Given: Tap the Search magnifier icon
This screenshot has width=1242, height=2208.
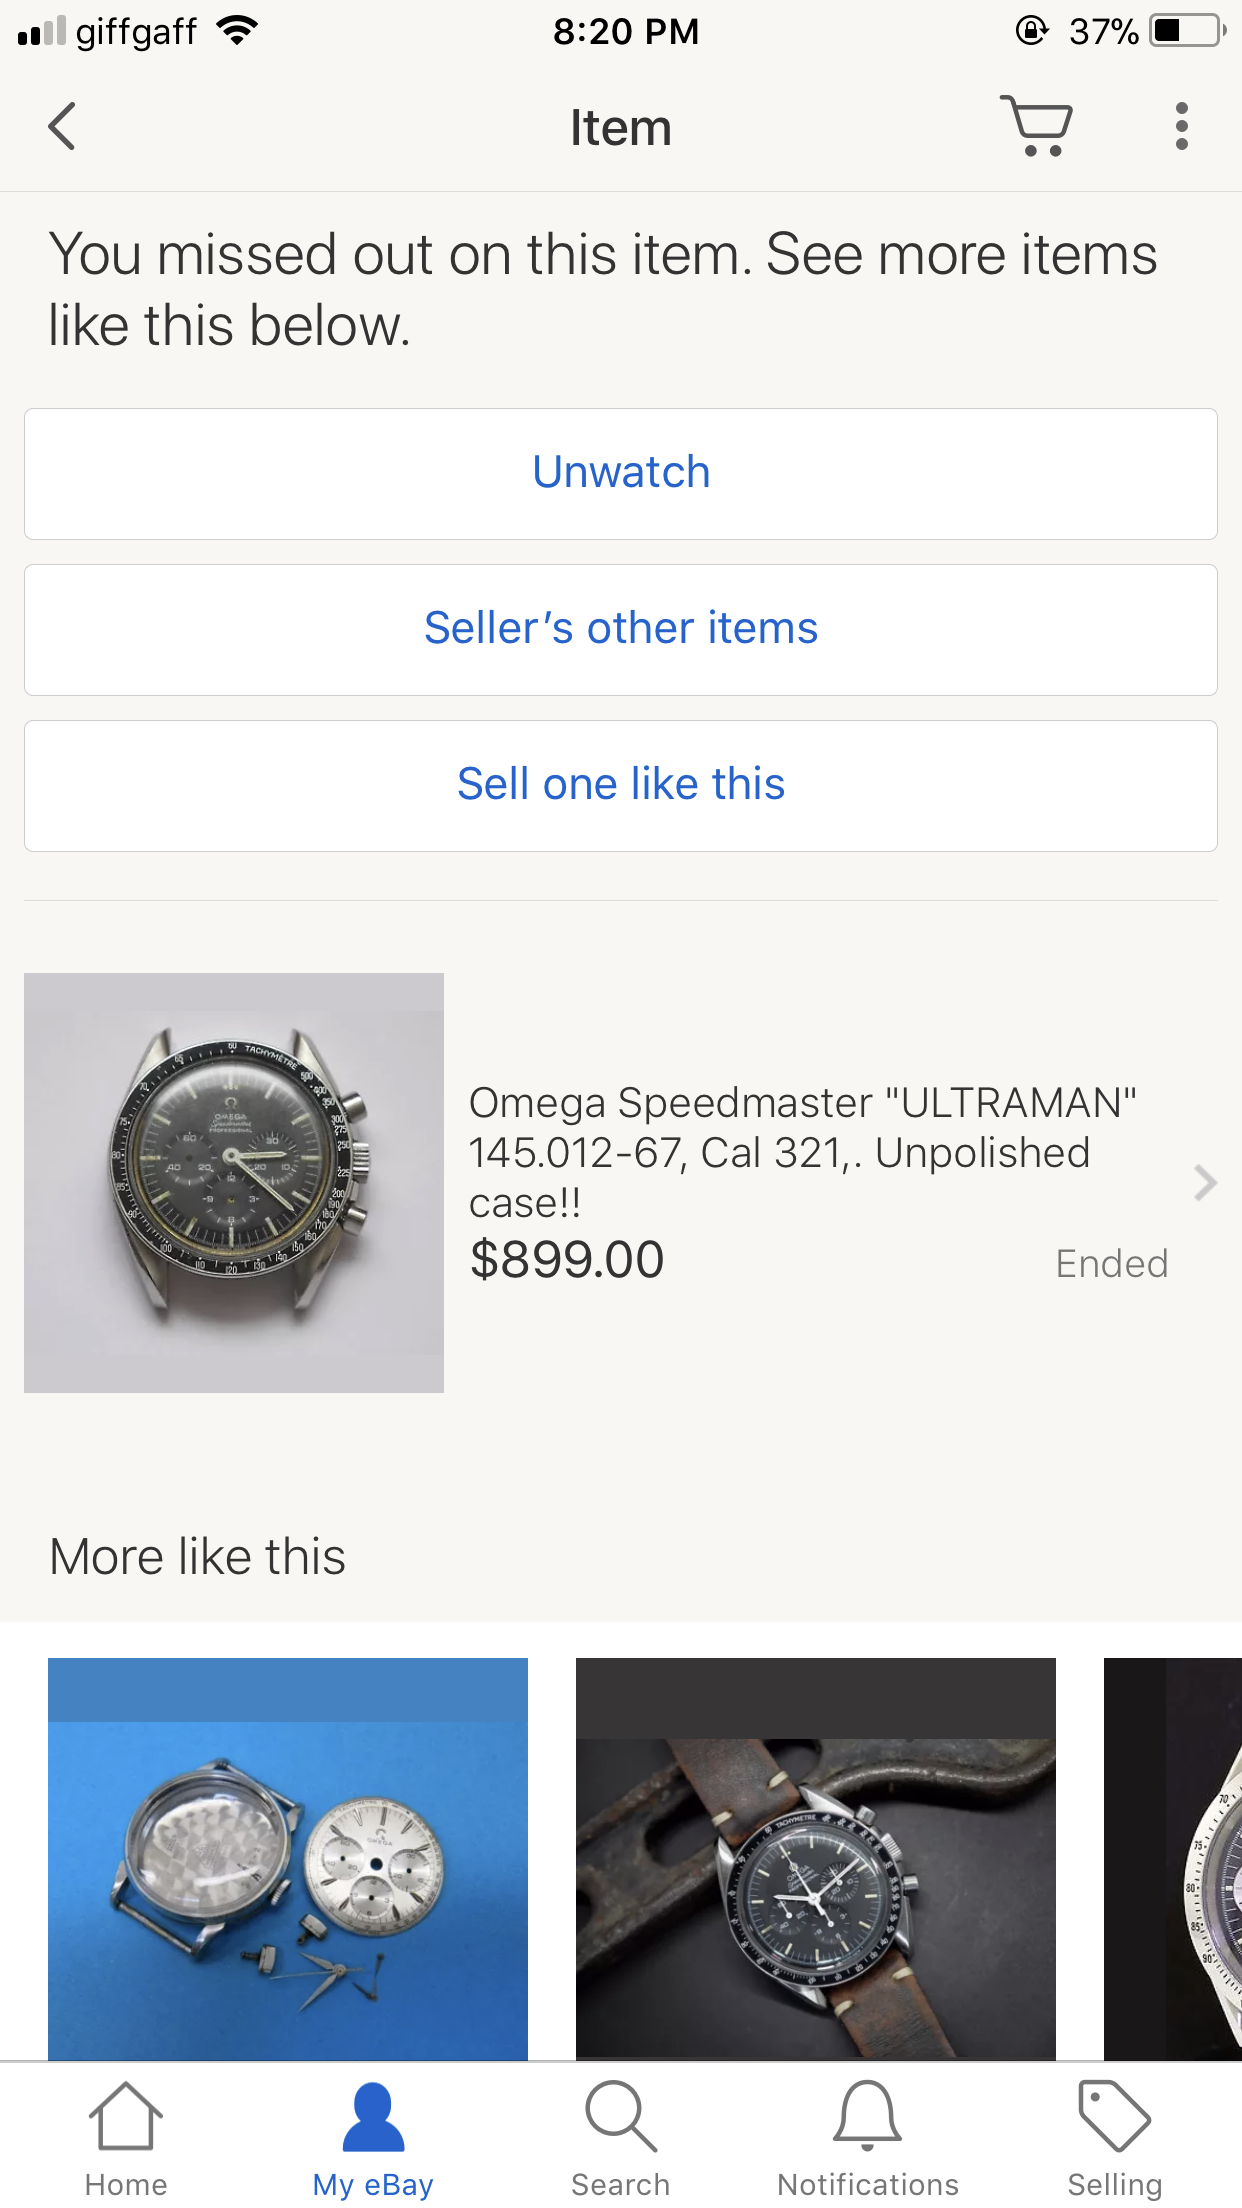Looking at the screenshot, I should point(620,2117).
